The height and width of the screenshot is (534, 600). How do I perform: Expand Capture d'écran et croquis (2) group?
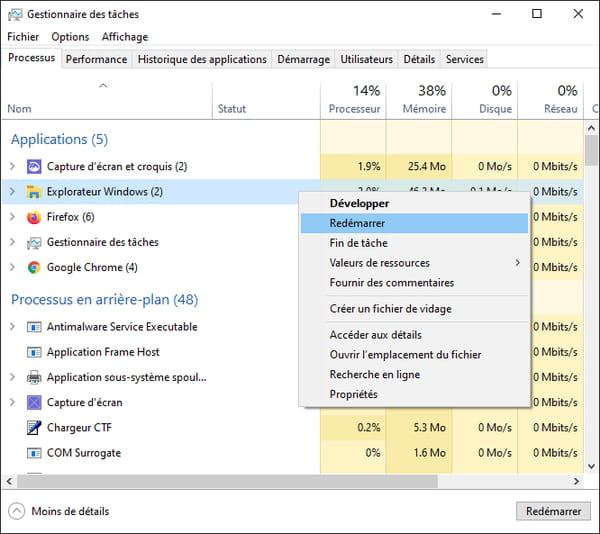12,166
